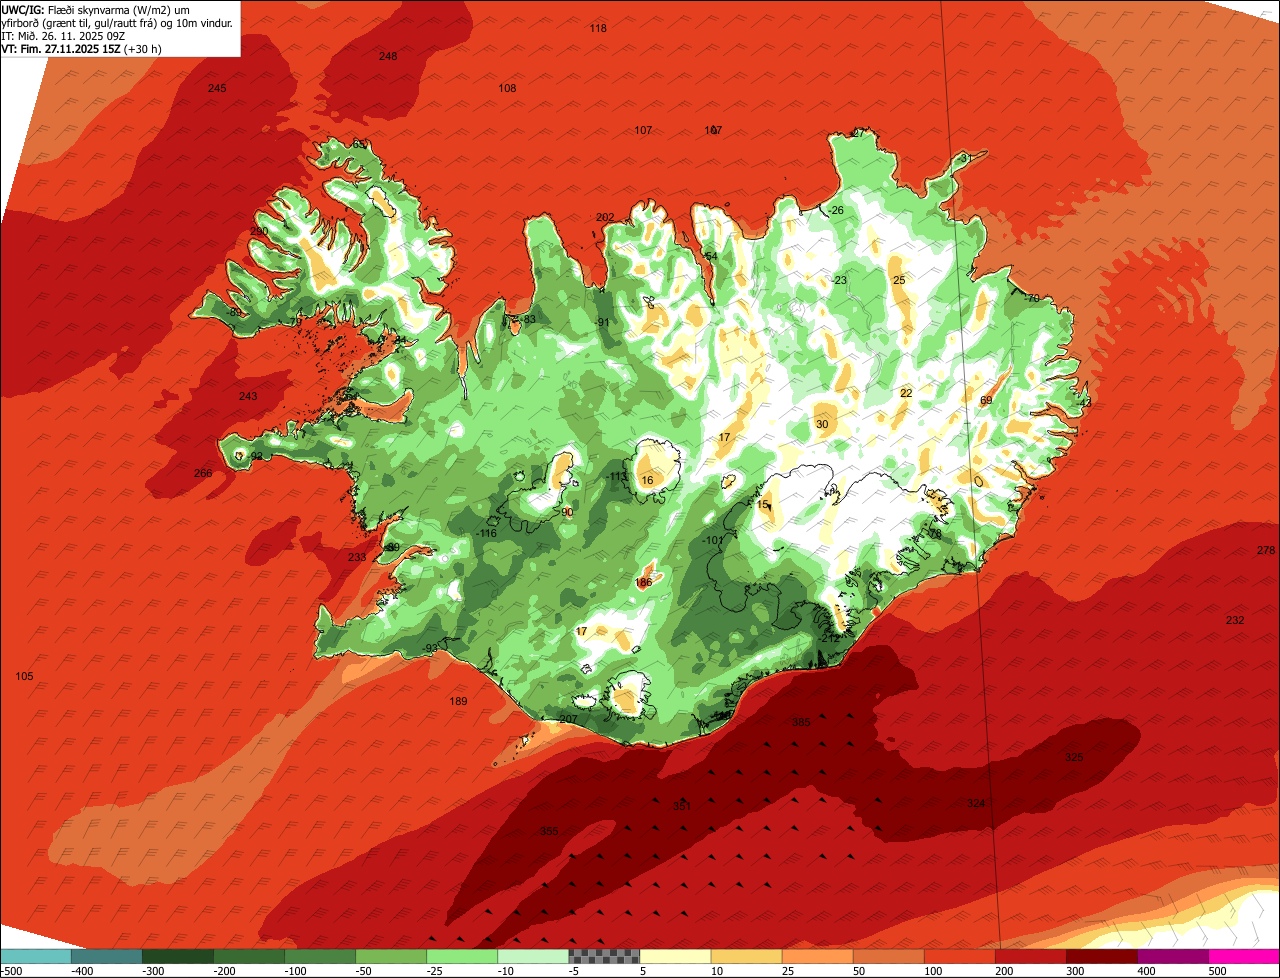Click the flux value '-26' in northeast Iceland
The width and height of the screenshot is (1280, 978).
pyautogui.click(x=835, y=210)
